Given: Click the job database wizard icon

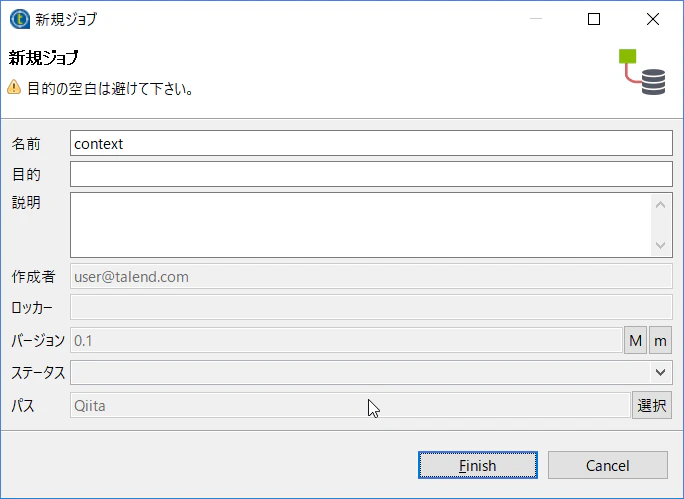Looking at the screenshot, I should (642, 72).
